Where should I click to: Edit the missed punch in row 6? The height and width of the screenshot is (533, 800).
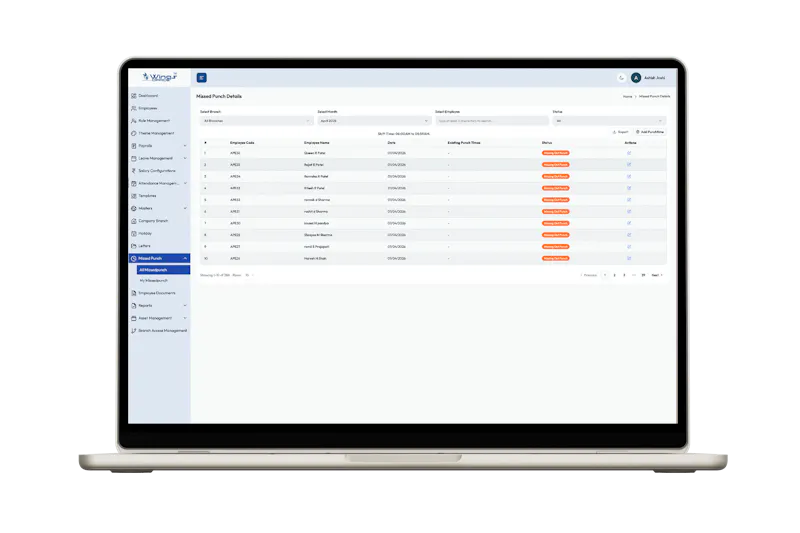(629, 212)
